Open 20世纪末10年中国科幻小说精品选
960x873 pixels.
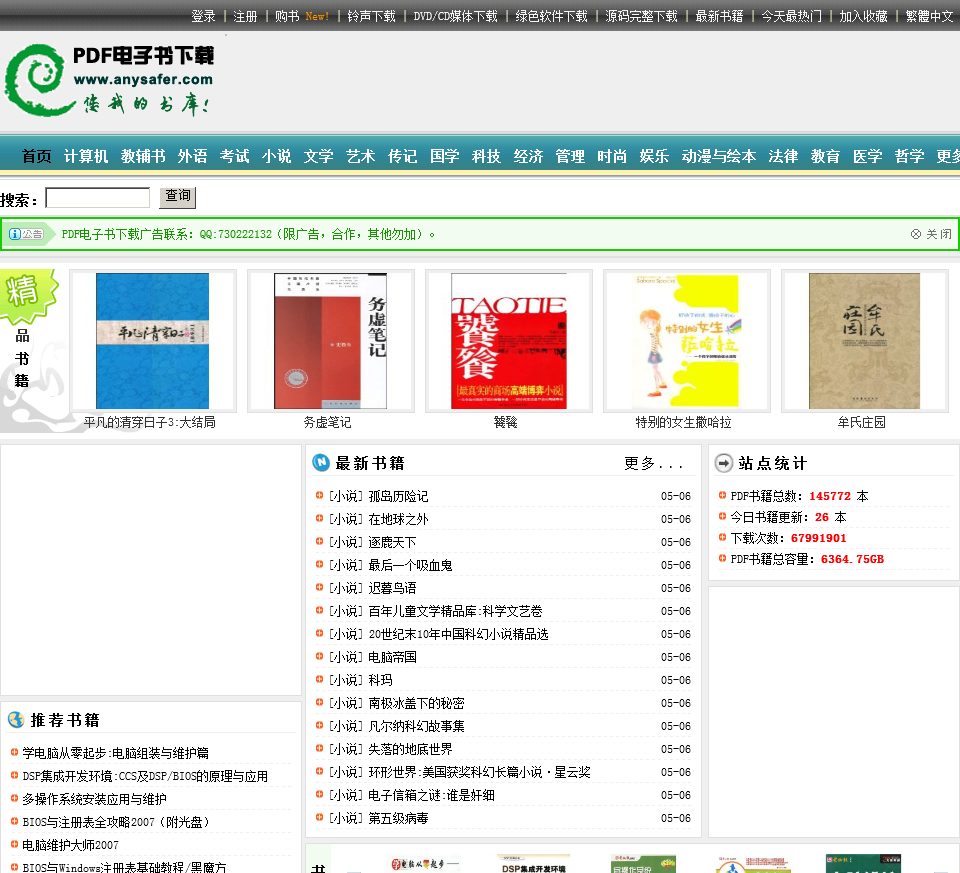[x=459, y=634]
